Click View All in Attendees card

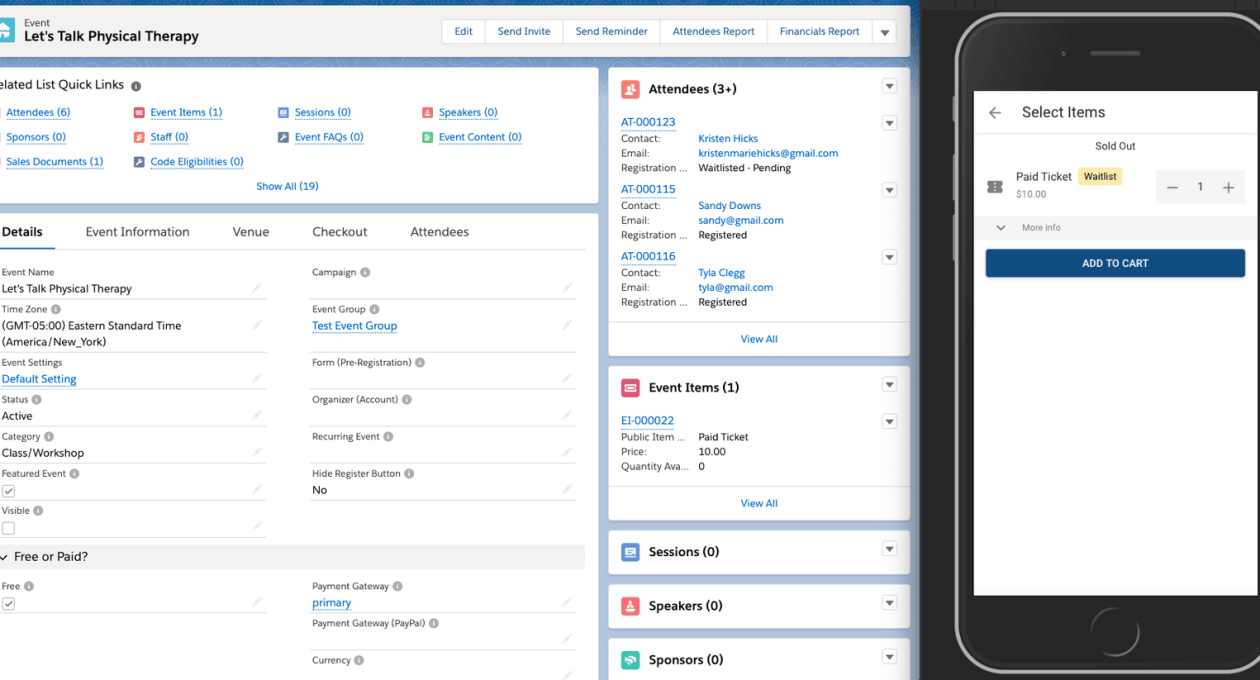(x=759, y=339)
